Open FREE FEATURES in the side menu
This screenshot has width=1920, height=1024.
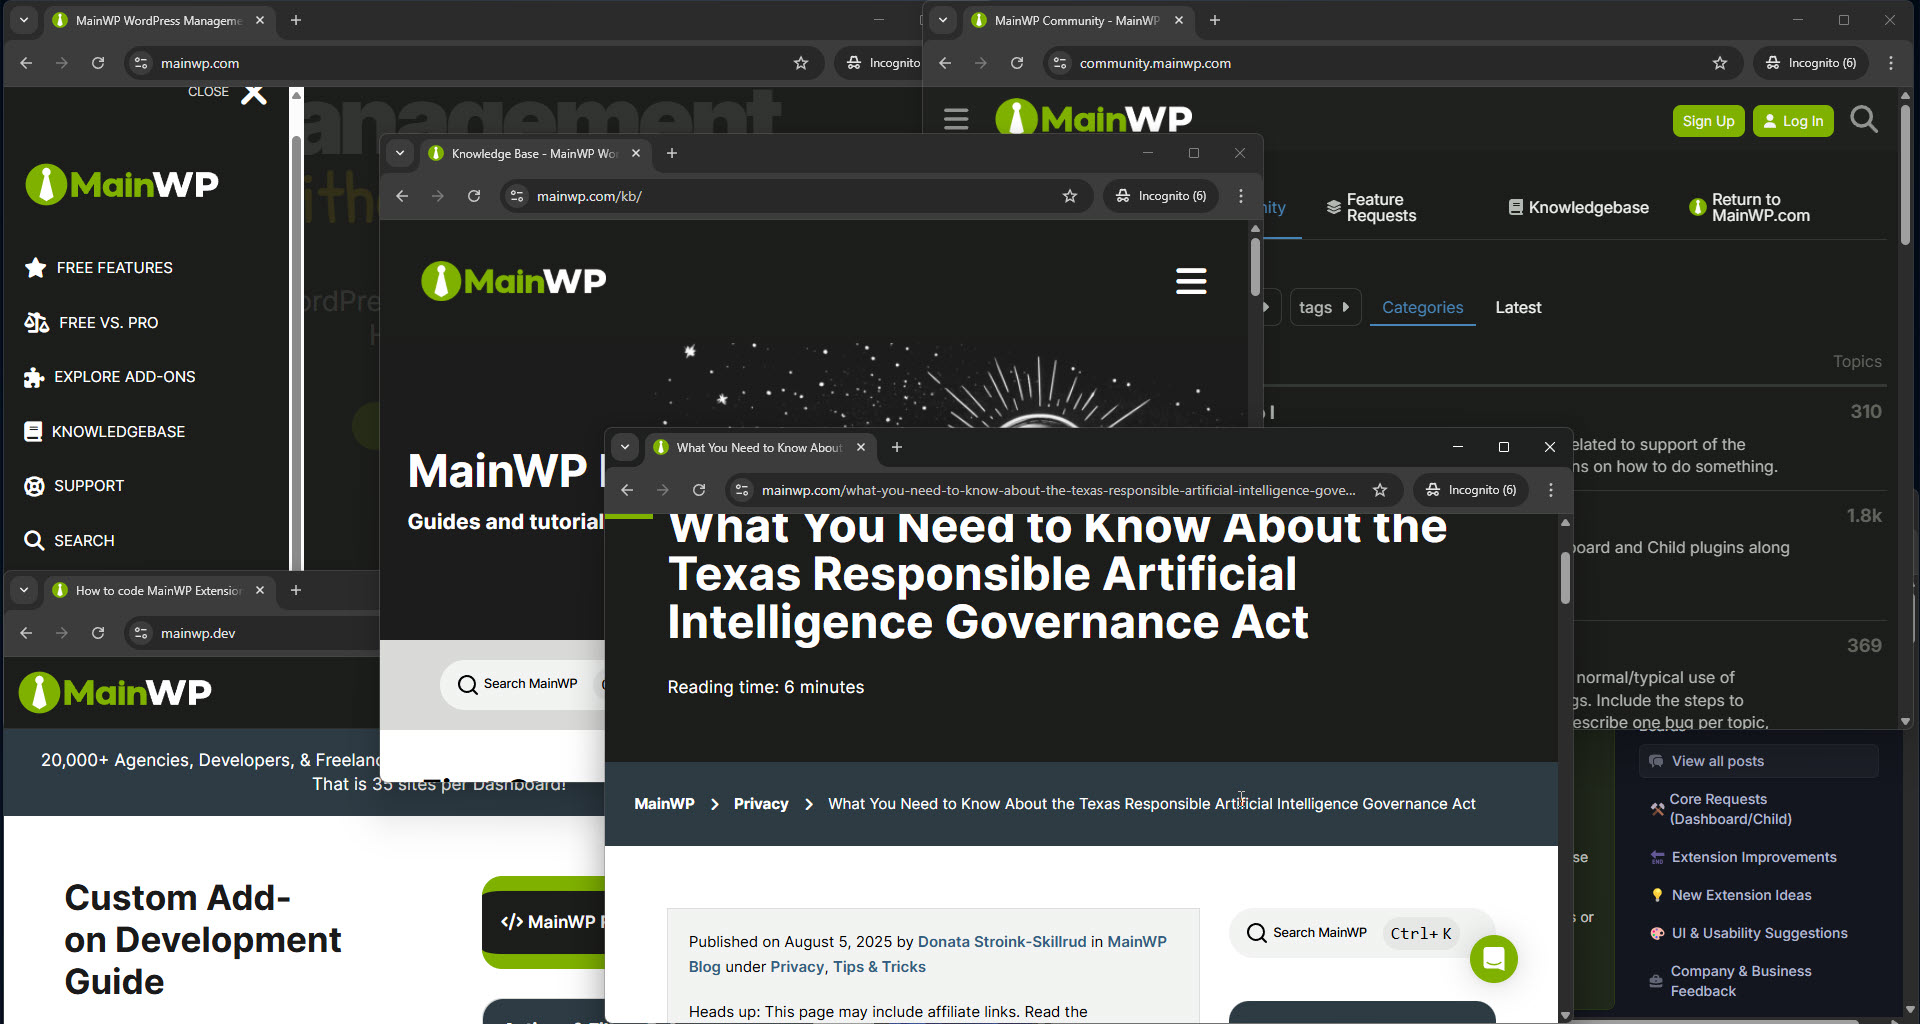114,268
